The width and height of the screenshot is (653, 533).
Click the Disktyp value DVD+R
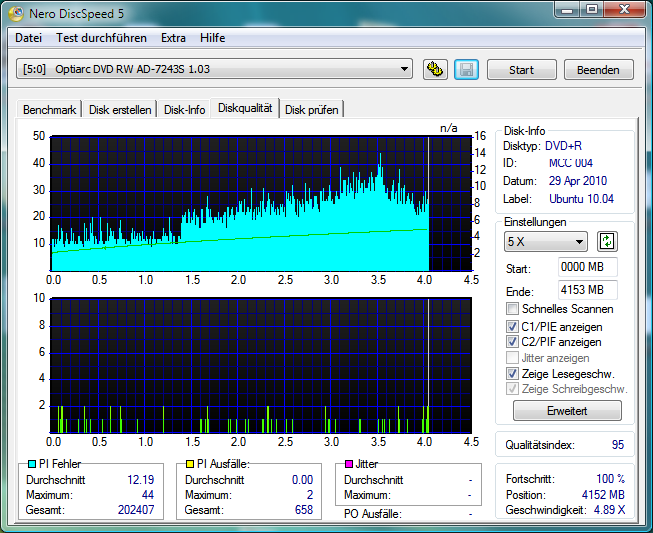(x=563, y=146)
